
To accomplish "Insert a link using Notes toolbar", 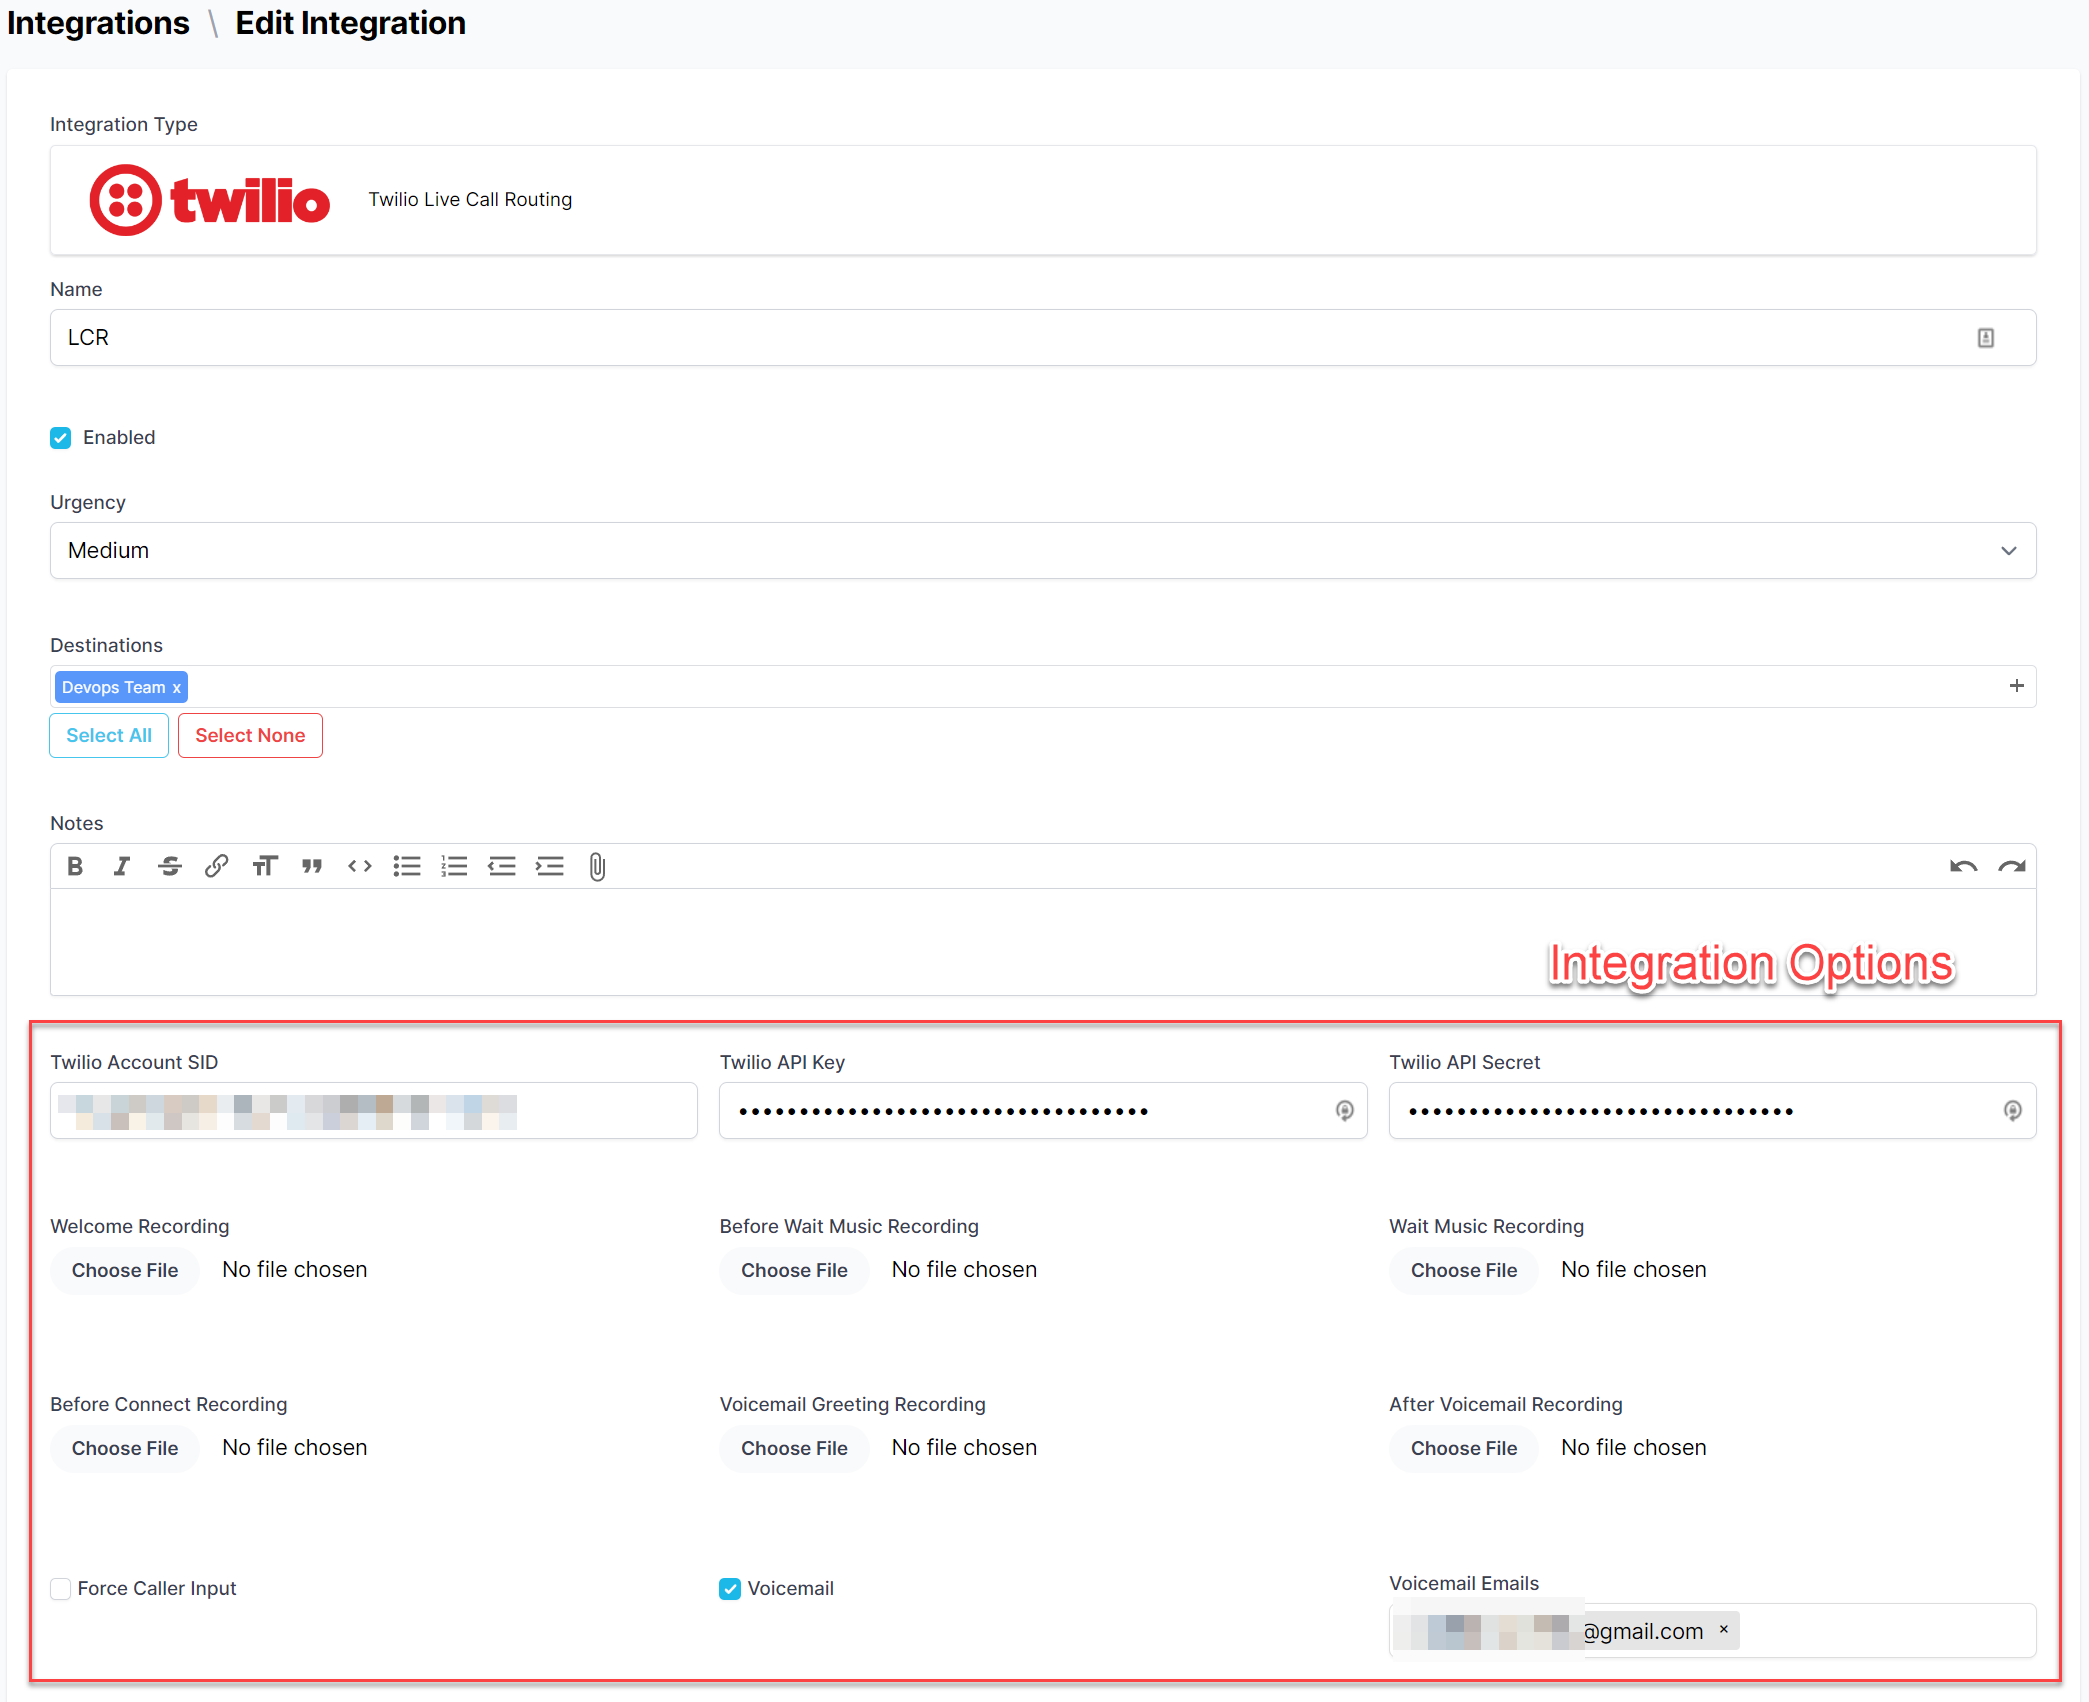I will click(216, 866).
